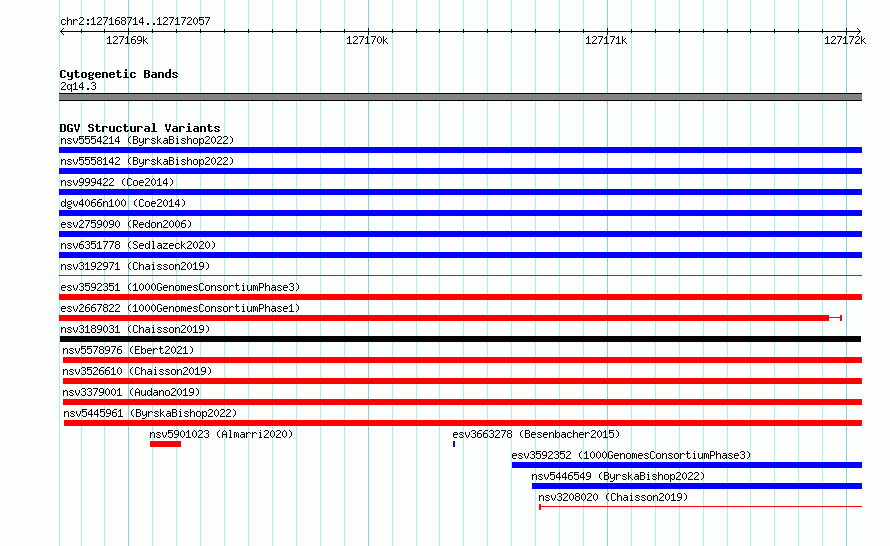Select the red bar under nsv5578976

click(463, 360)
